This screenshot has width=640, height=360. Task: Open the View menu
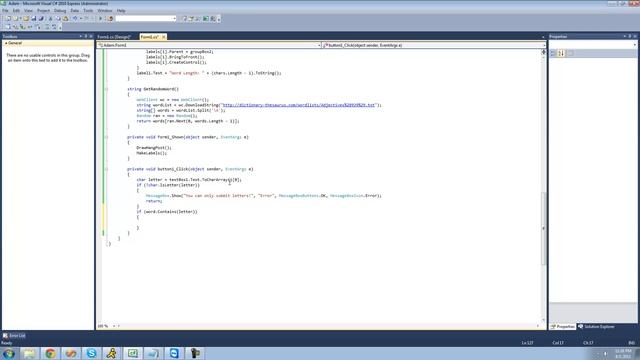point(28,11)
